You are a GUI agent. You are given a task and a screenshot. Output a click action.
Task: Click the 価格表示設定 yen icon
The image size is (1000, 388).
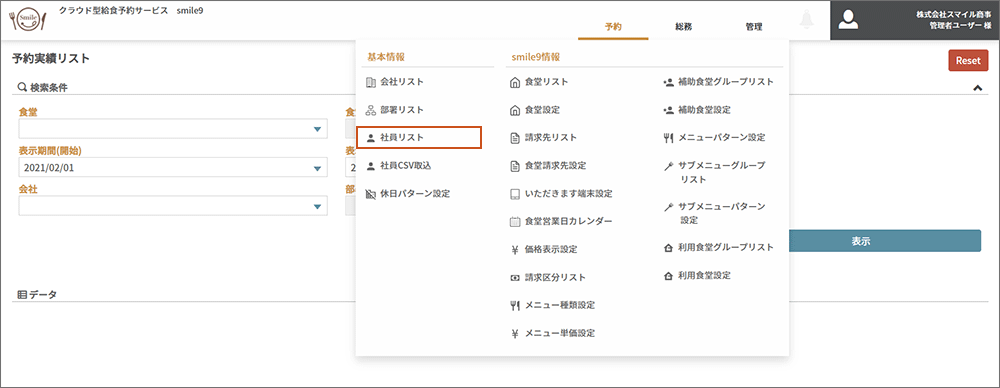pos(515,250)
